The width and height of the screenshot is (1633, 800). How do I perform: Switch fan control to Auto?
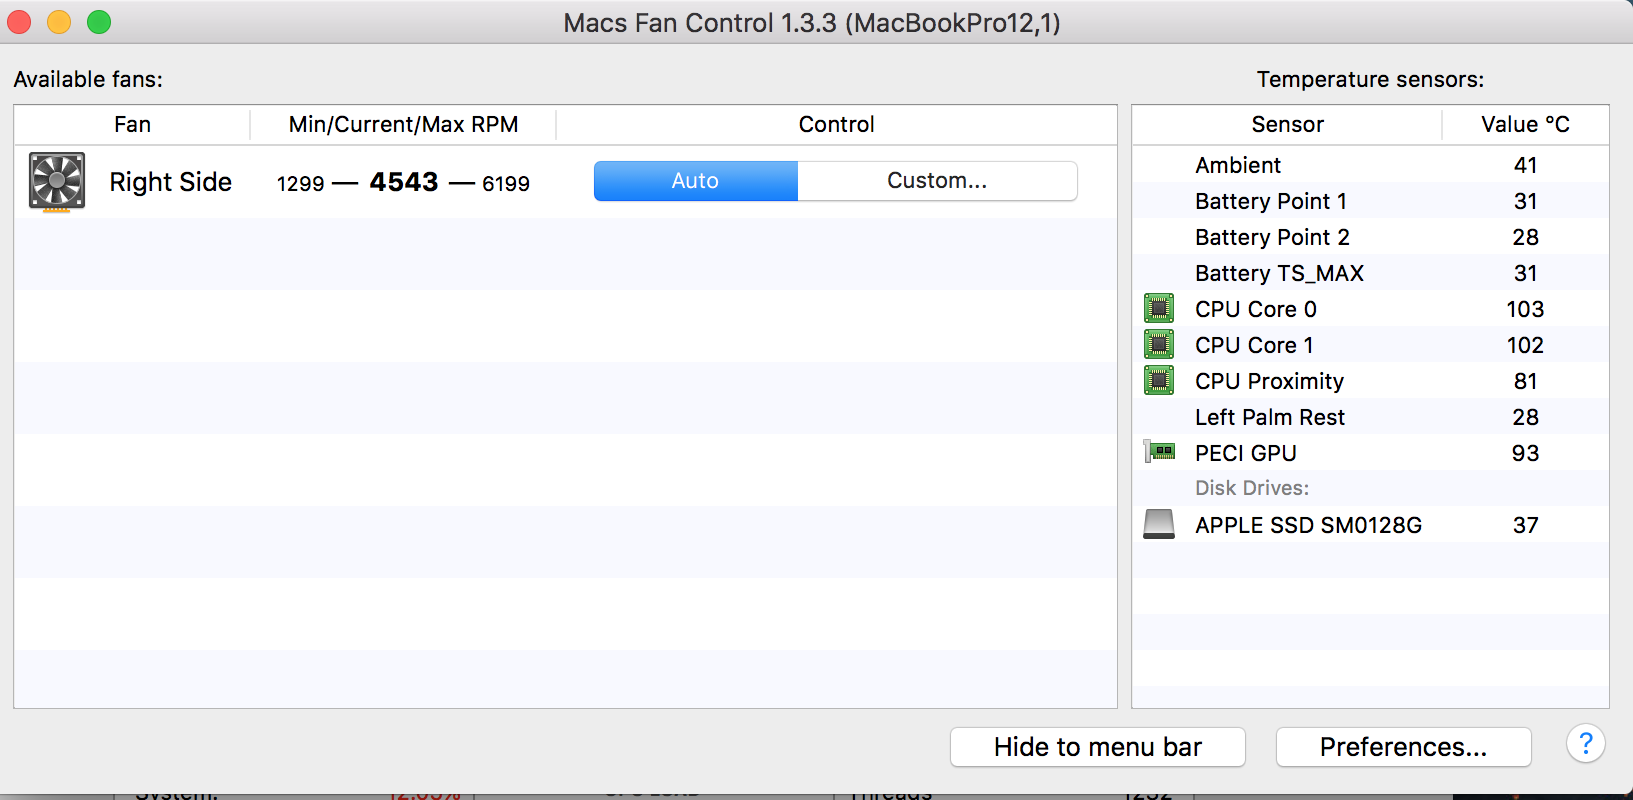click(696, 181)
